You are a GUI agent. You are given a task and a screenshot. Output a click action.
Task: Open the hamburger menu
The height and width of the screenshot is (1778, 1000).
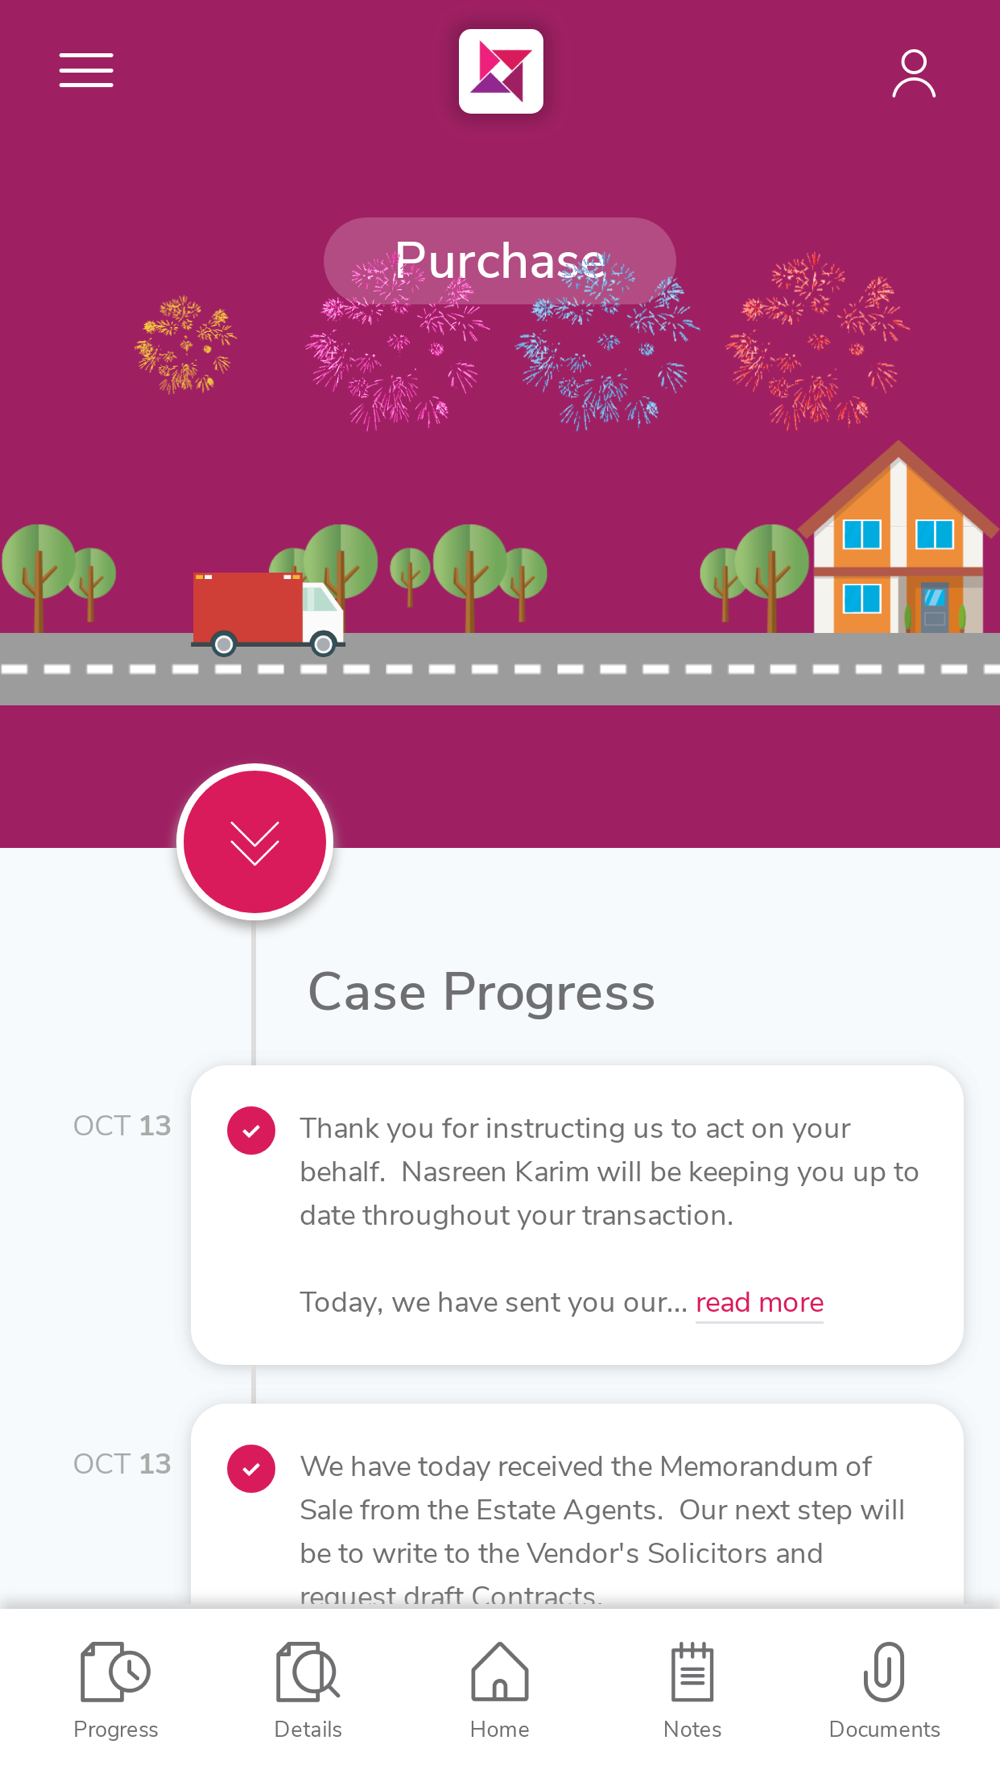[x=86, y=70]
